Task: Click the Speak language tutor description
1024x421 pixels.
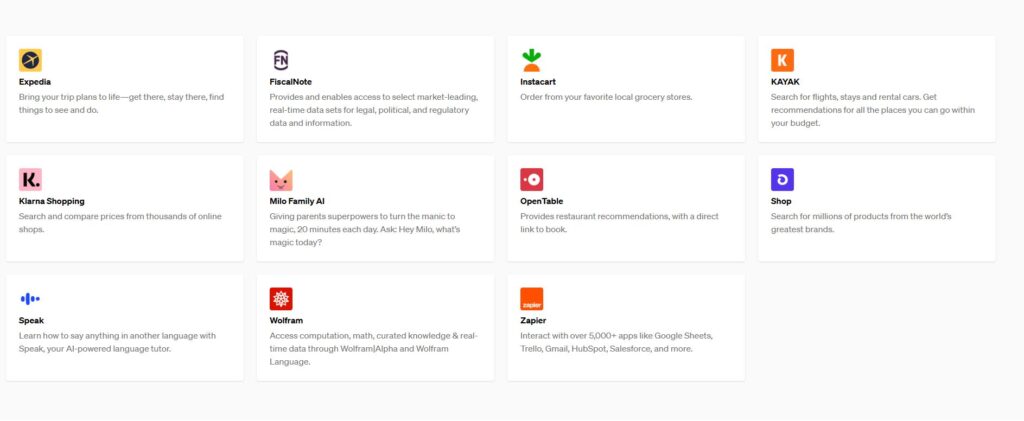Action: (x=117, y=342)
